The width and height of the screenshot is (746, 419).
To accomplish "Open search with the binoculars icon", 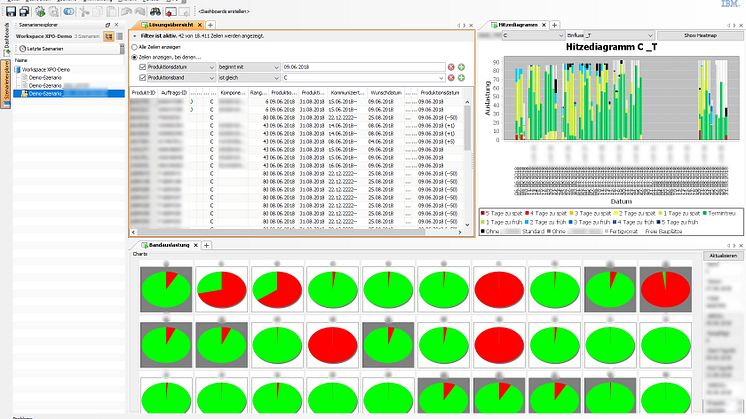I will (155, 11).
